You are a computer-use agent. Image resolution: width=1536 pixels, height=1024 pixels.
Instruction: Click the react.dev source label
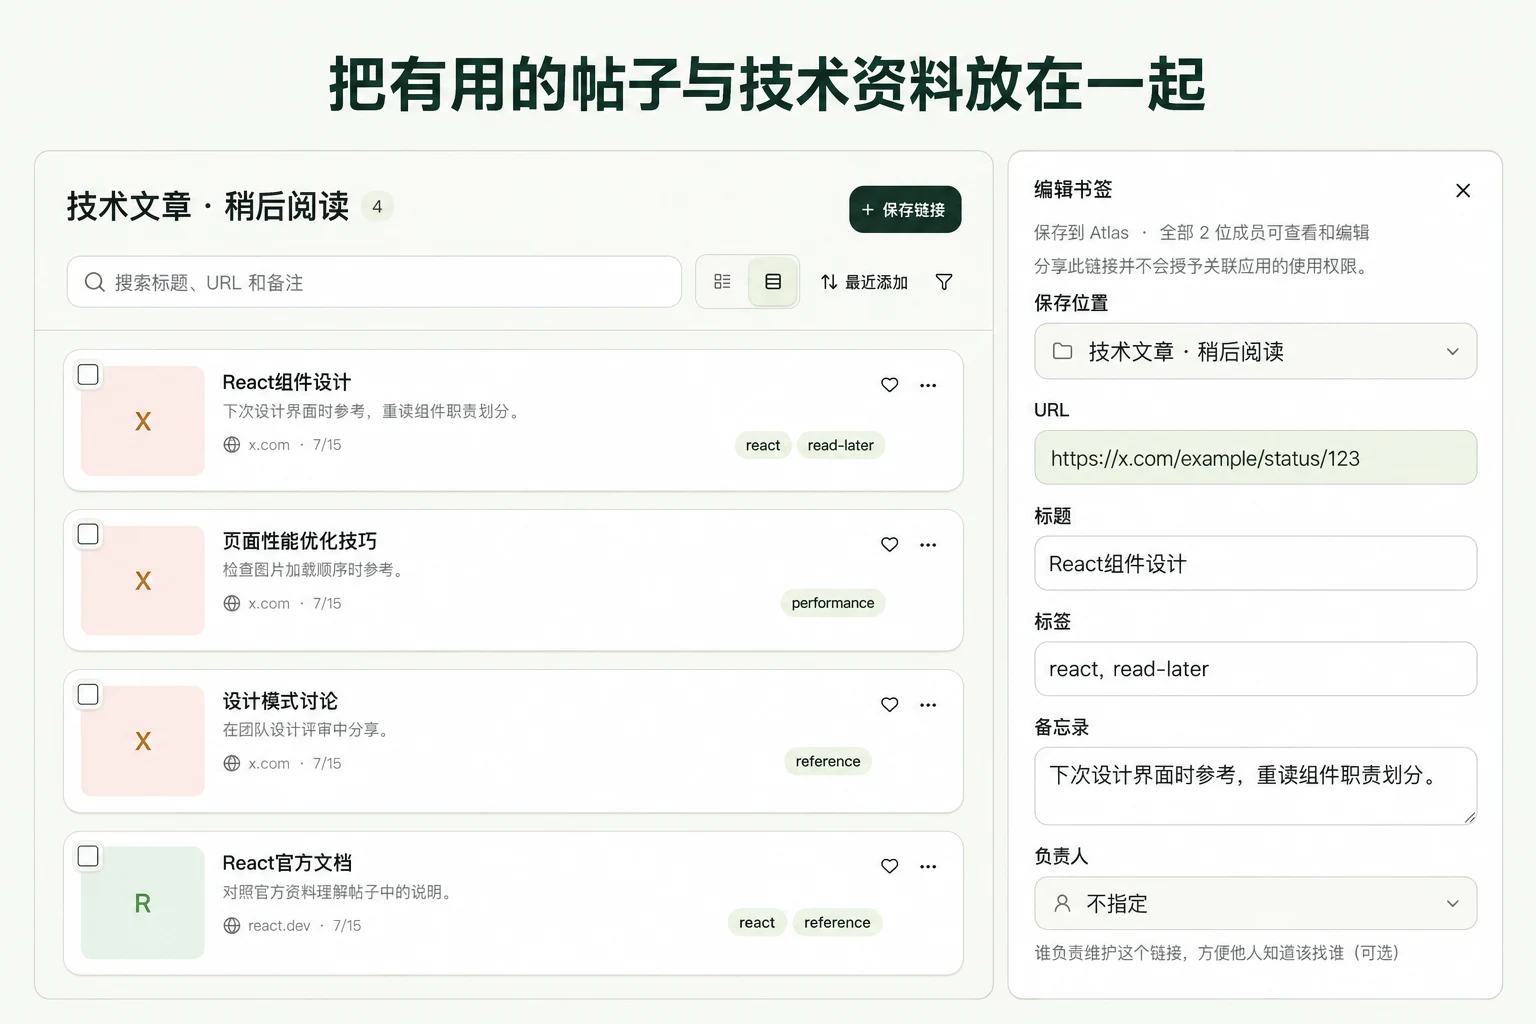(x=279, y=926)
